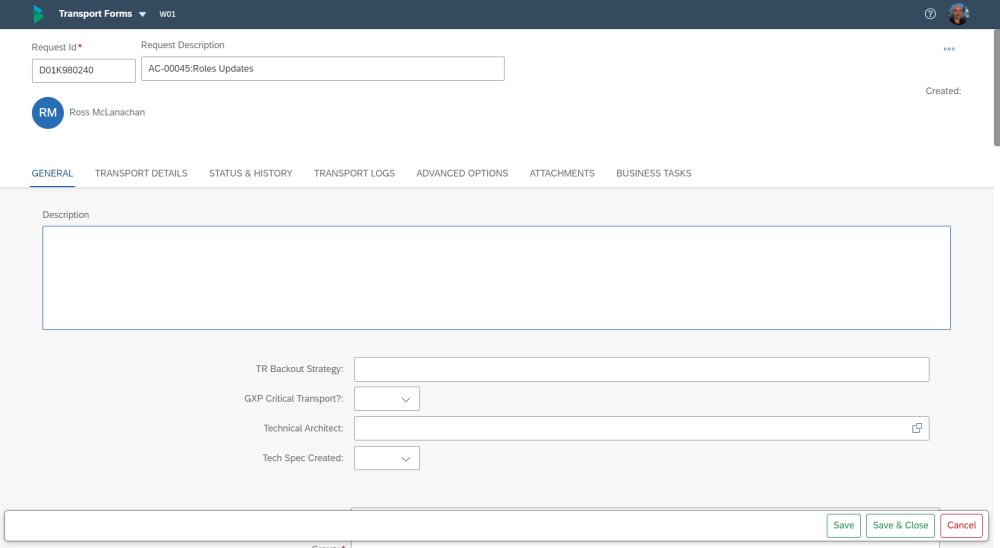Open the GXP Critical Transport dropdown
Screen dimensions: 1000x548
tap(386, 399)
